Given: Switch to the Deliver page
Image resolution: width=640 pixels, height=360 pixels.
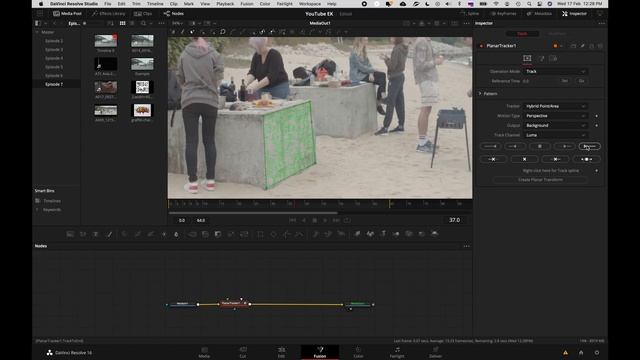Looking at the screenshot, I should pos(435,352).
